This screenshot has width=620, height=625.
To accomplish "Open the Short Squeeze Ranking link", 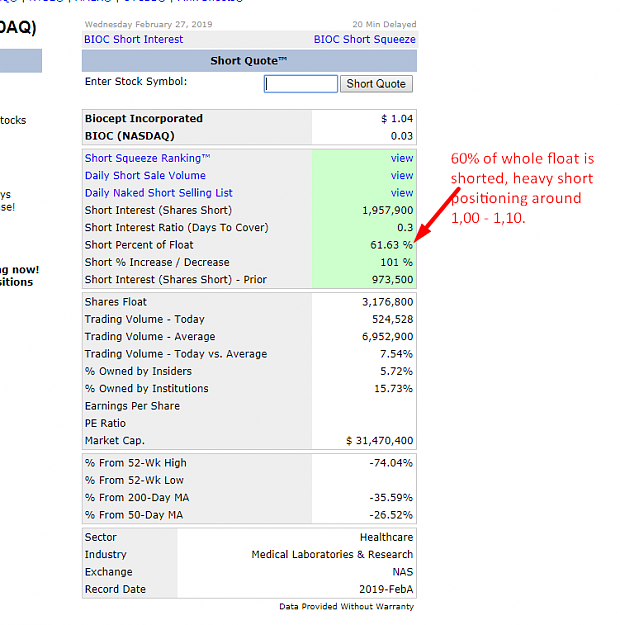I will (147, 158).
